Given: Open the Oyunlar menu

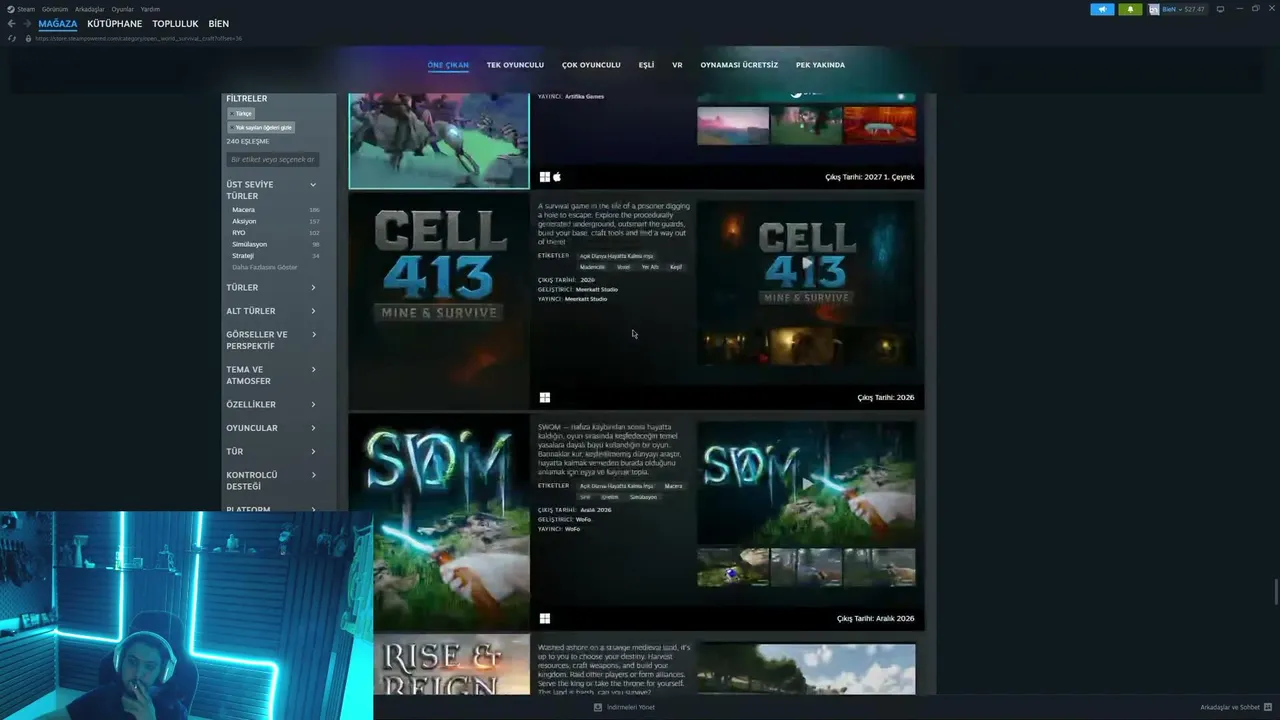Looking at the screenshot, I should pos(122,9).
